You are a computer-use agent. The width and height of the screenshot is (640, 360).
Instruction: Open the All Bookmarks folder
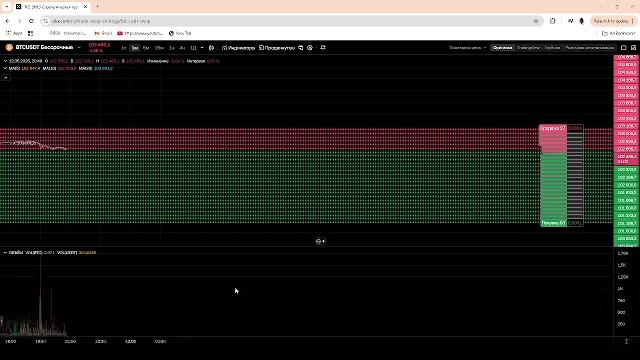619,33
